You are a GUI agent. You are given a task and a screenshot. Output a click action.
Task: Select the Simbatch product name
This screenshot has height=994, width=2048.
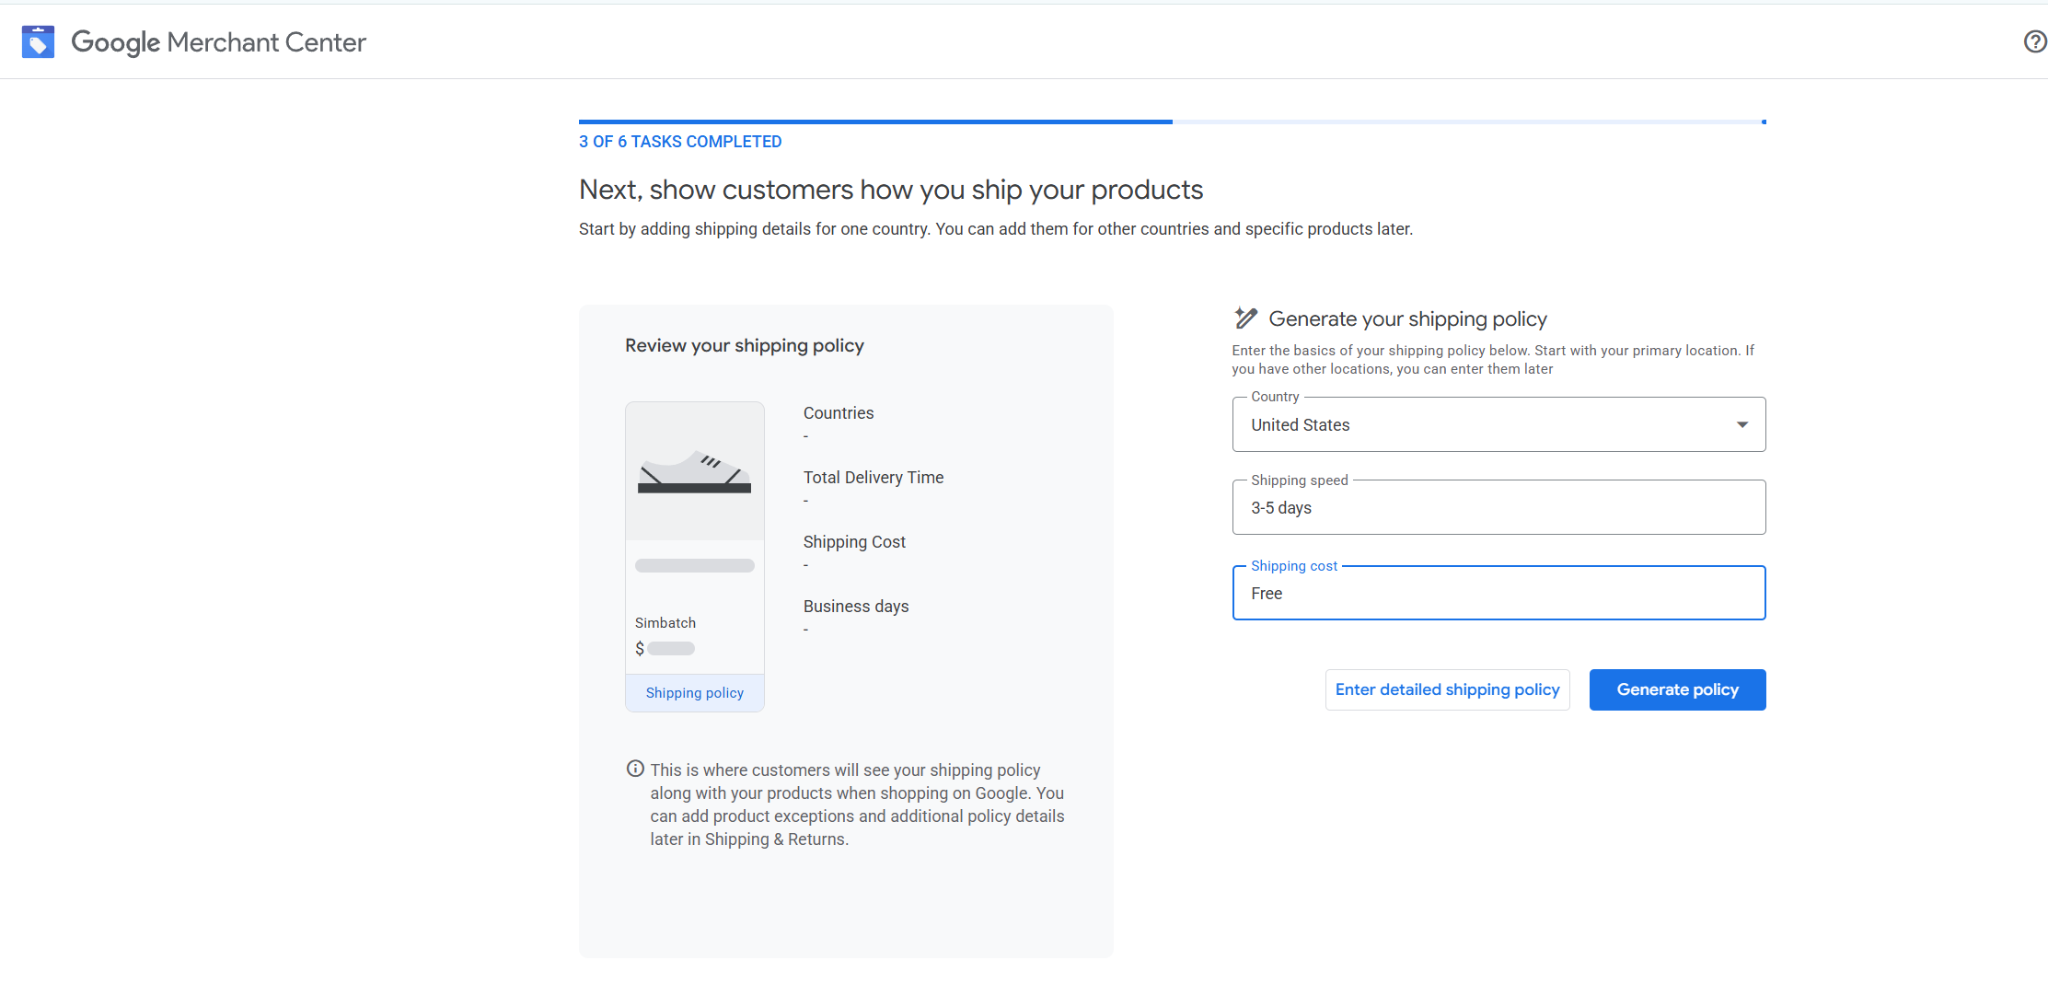pos(665,623)
